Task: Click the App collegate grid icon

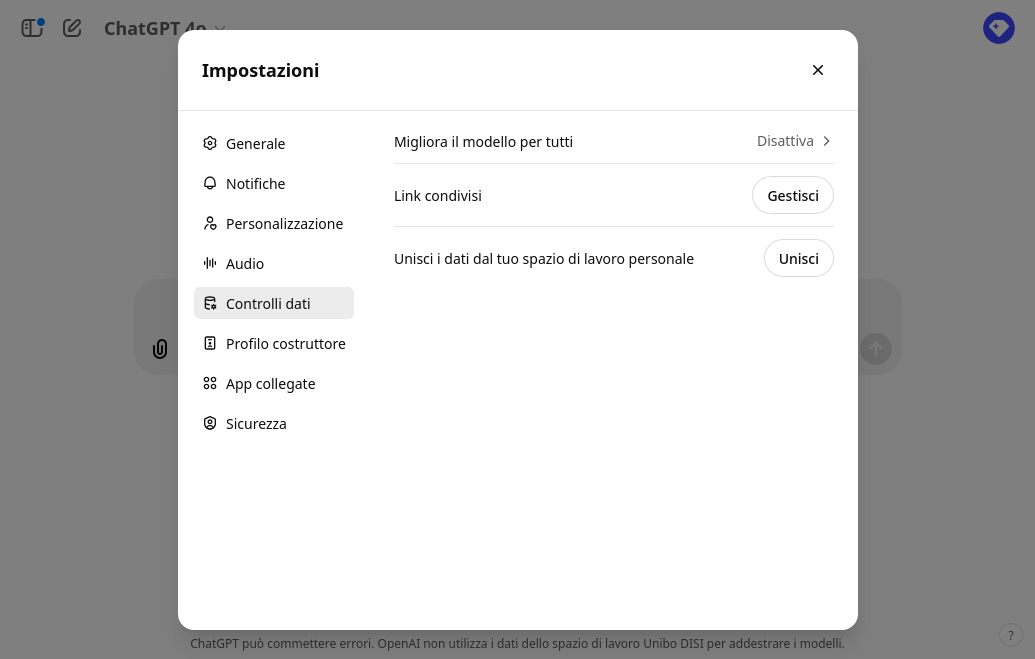Action: [x=210, y=383]
